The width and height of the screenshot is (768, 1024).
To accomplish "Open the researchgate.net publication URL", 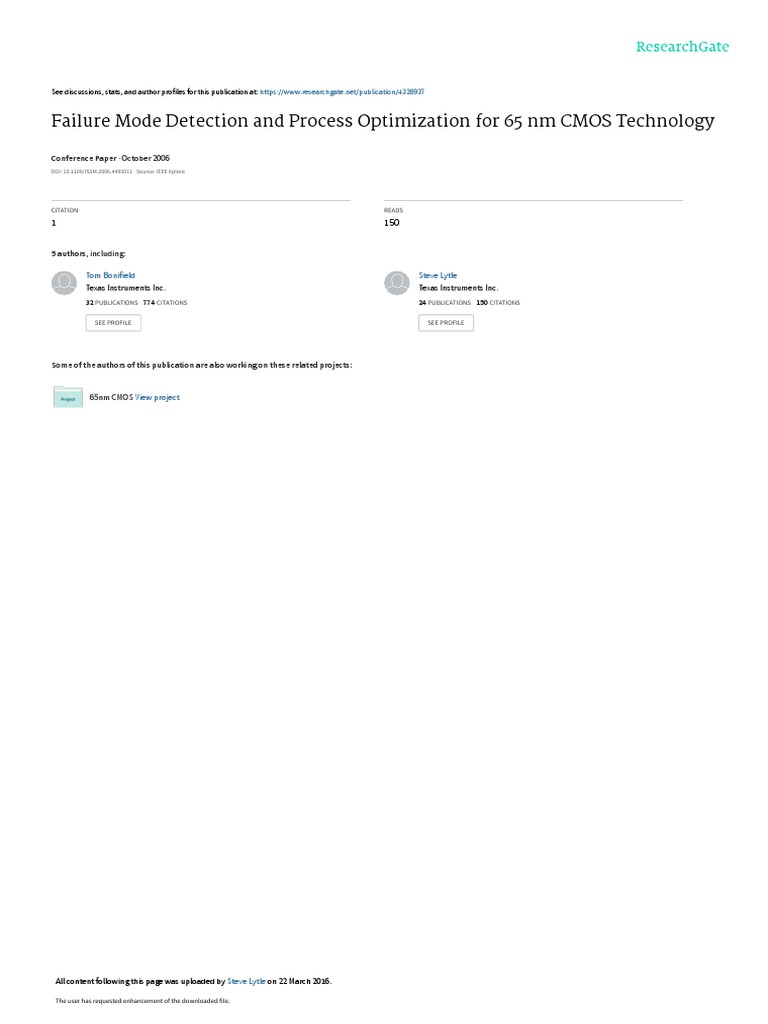I will [x=342, y=92].
